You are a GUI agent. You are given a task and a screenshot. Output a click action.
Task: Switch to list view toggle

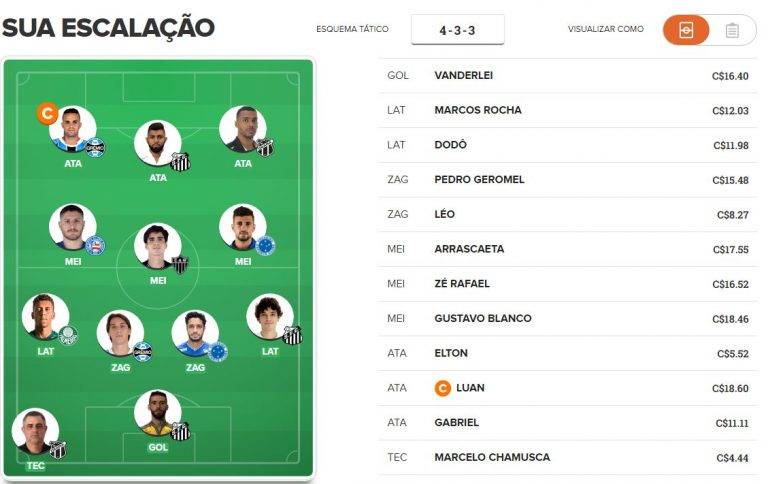732,30
